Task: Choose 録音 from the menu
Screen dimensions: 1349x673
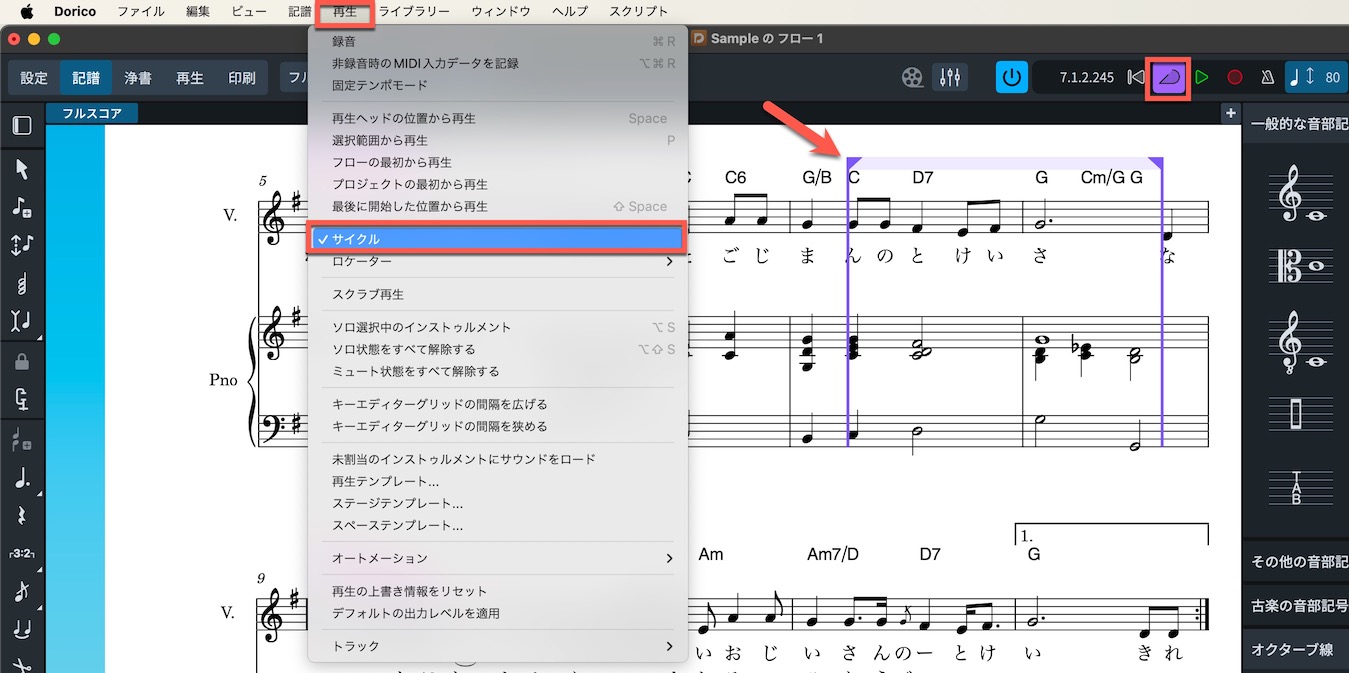Action: click(498, 41)
